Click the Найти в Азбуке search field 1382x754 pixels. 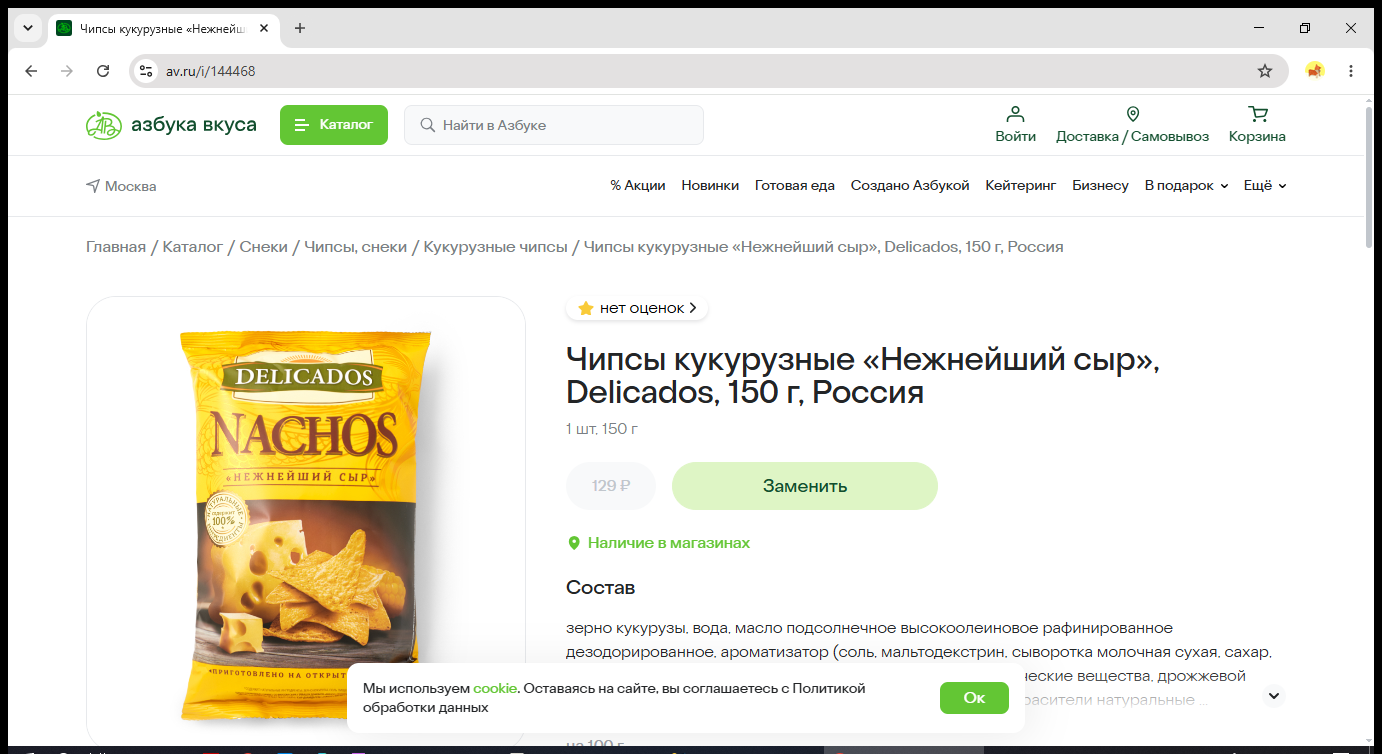pyautogui.click(x=554, y=125)
